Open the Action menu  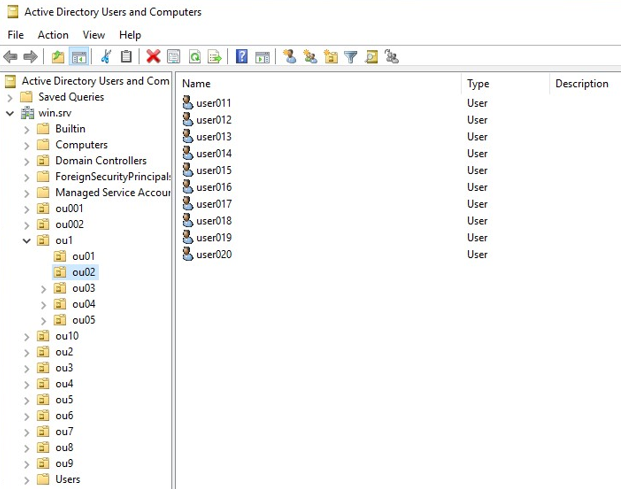click(53, 35)
